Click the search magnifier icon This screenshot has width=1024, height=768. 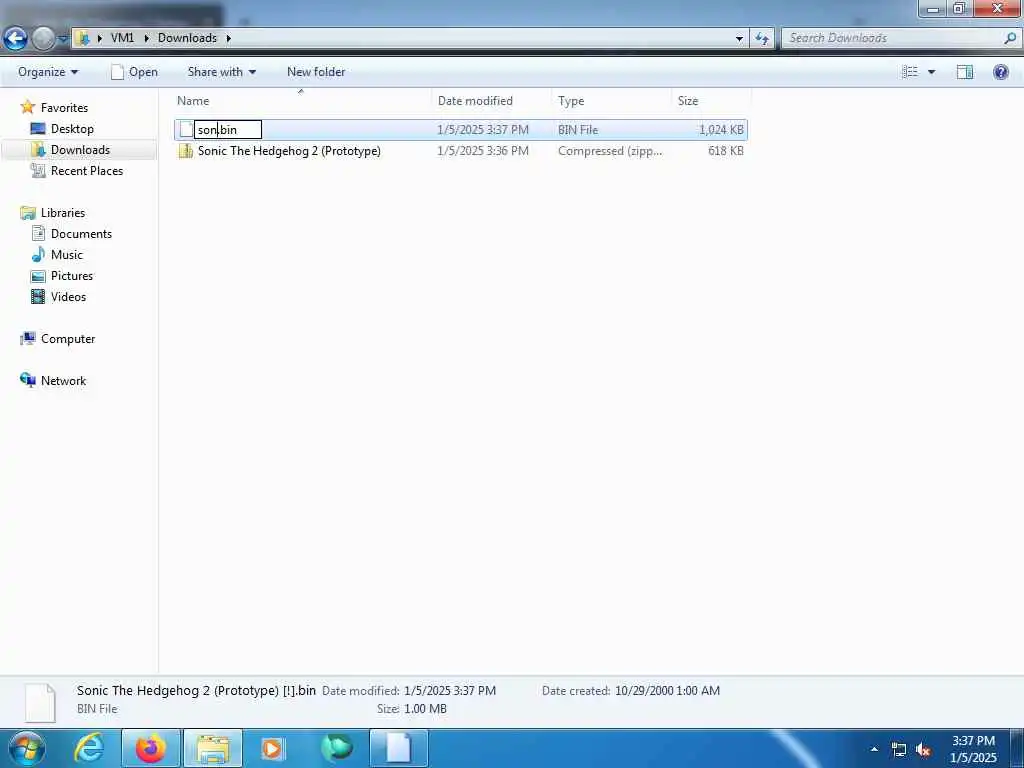pyautogui.click(x=1010, y=38)
